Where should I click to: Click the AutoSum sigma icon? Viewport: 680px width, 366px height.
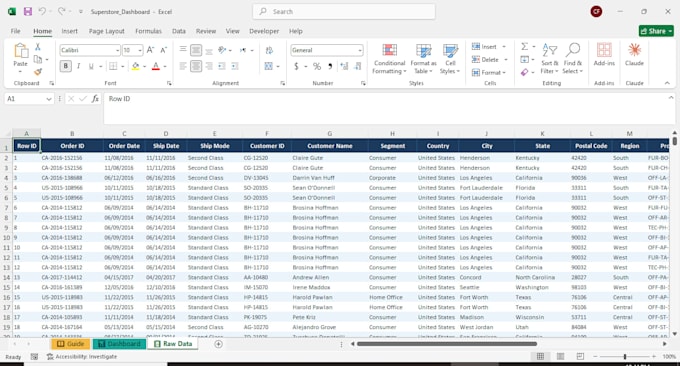tap(524, 46)
